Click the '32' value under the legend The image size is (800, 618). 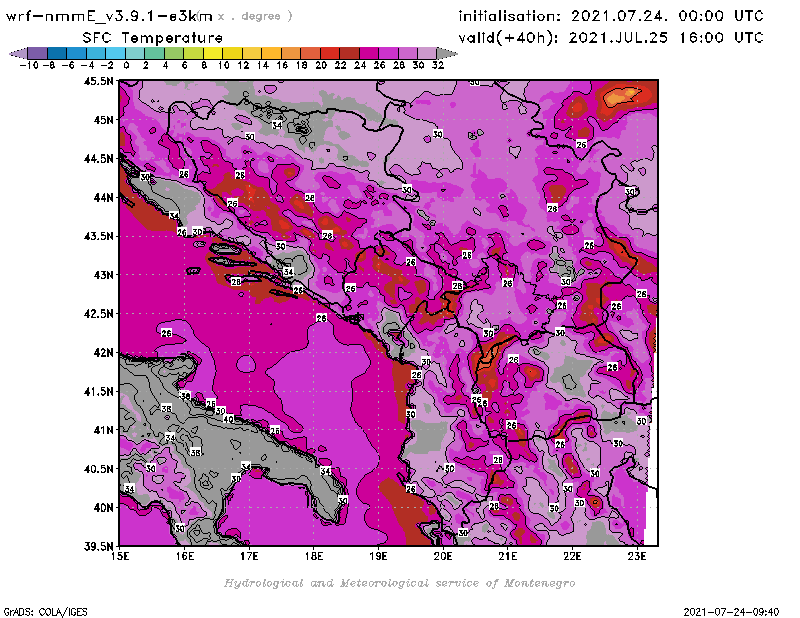tap(438, 65)
